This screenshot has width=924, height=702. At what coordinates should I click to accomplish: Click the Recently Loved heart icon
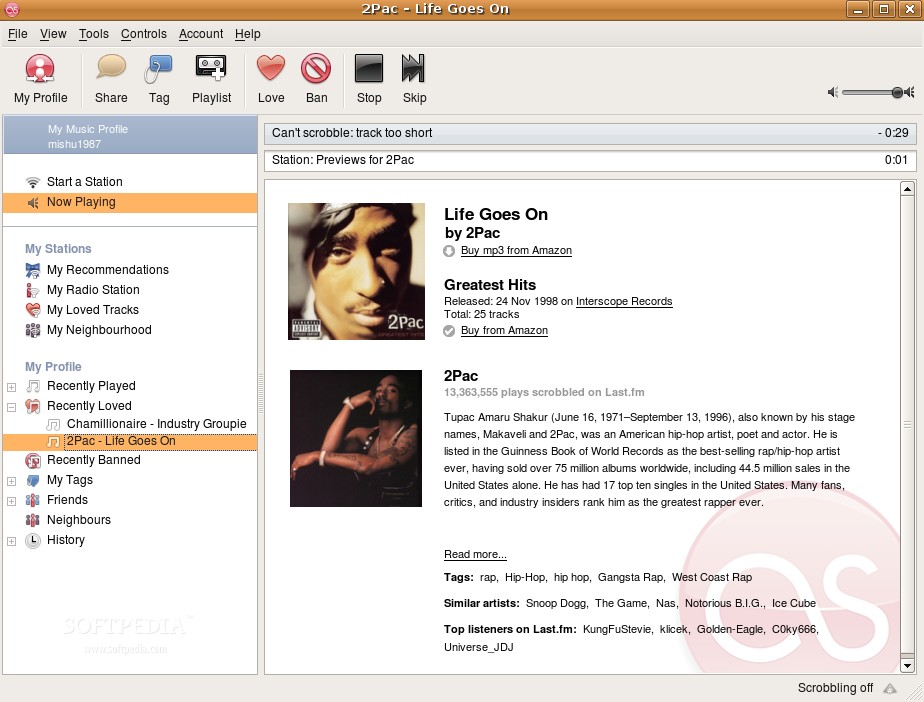[33, 406]
